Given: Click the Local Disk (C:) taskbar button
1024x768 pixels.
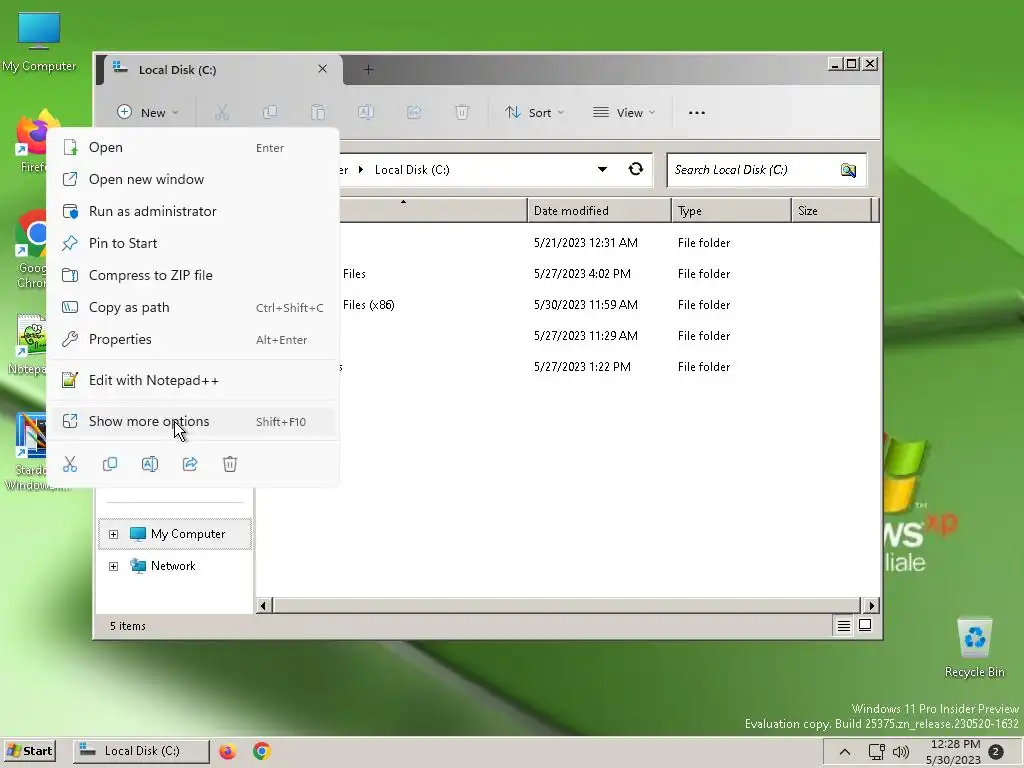Looking at the screenshot, I should 140,751.
